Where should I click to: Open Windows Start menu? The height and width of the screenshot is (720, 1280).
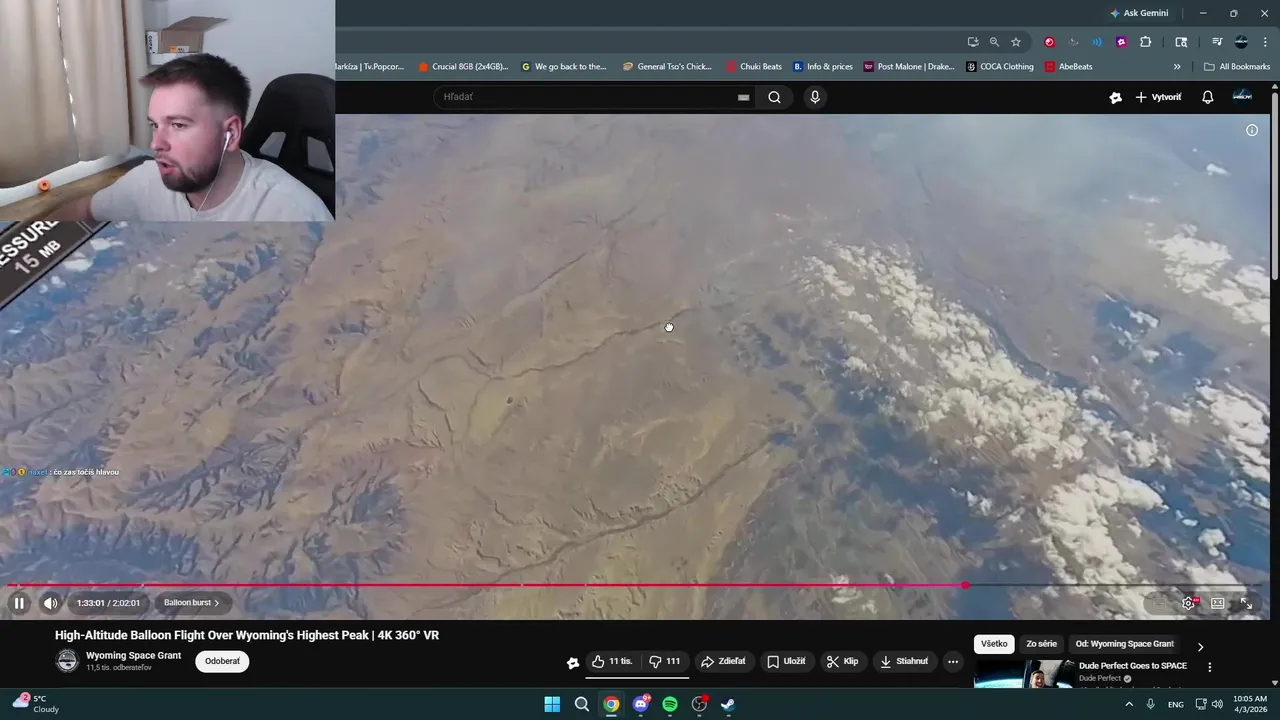552,704
